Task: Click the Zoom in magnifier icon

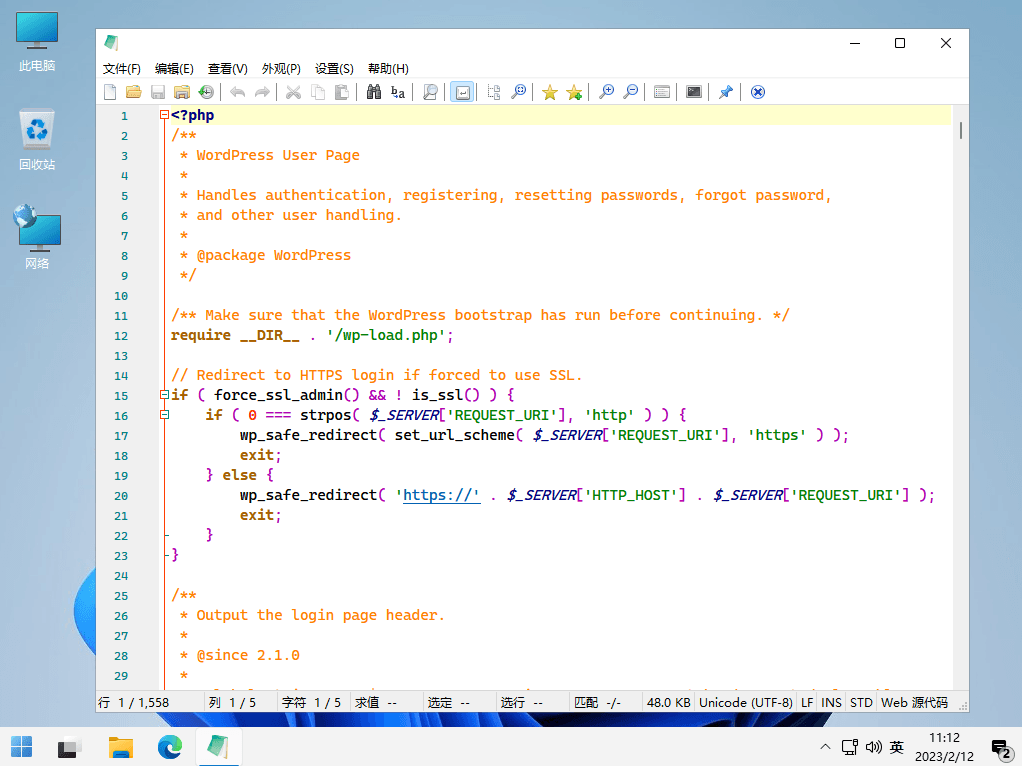Action: 606,92
